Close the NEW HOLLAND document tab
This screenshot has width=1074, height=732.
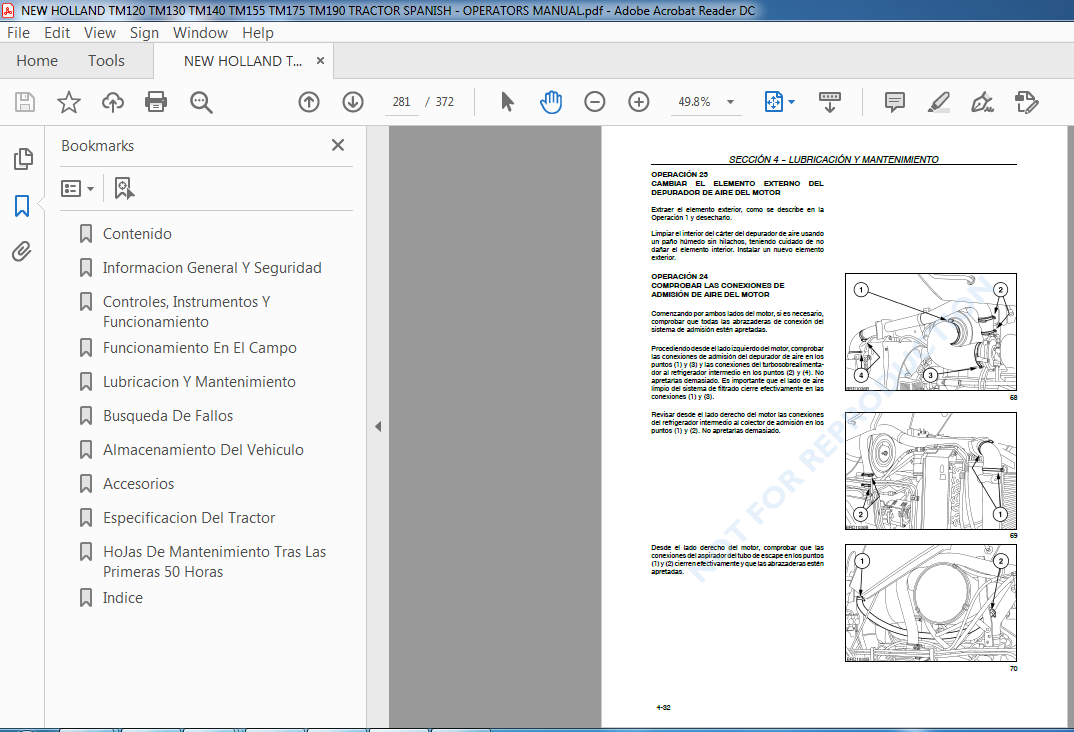click(x=320, y=61)
